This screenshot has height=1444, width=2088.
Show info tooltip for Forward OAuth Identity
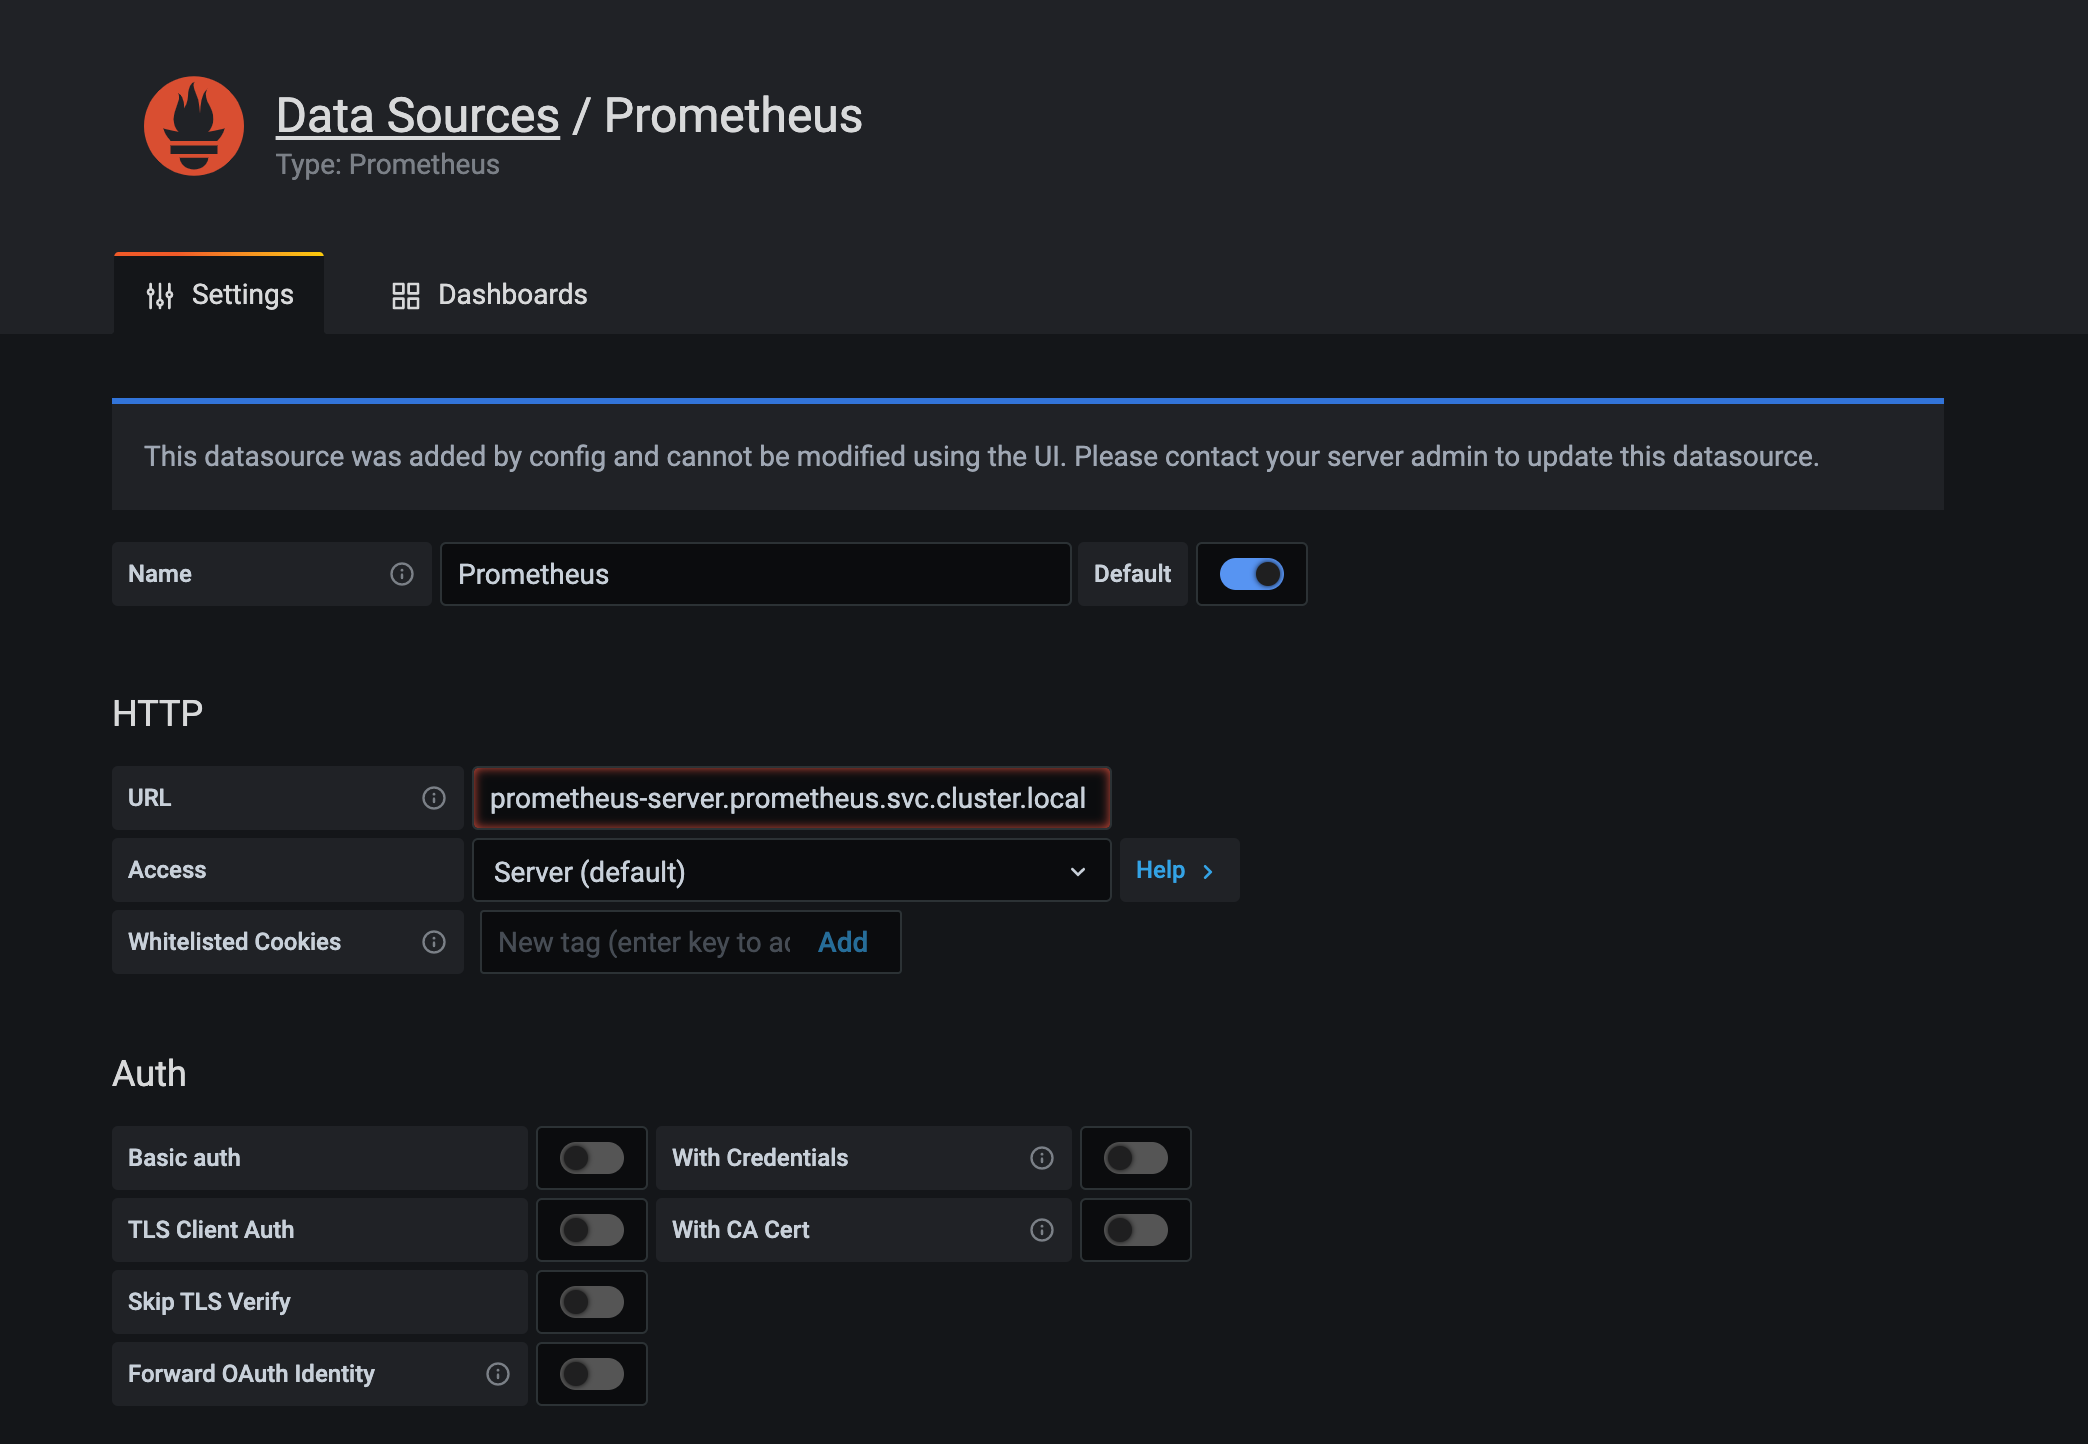click(x=498, y=1374)
